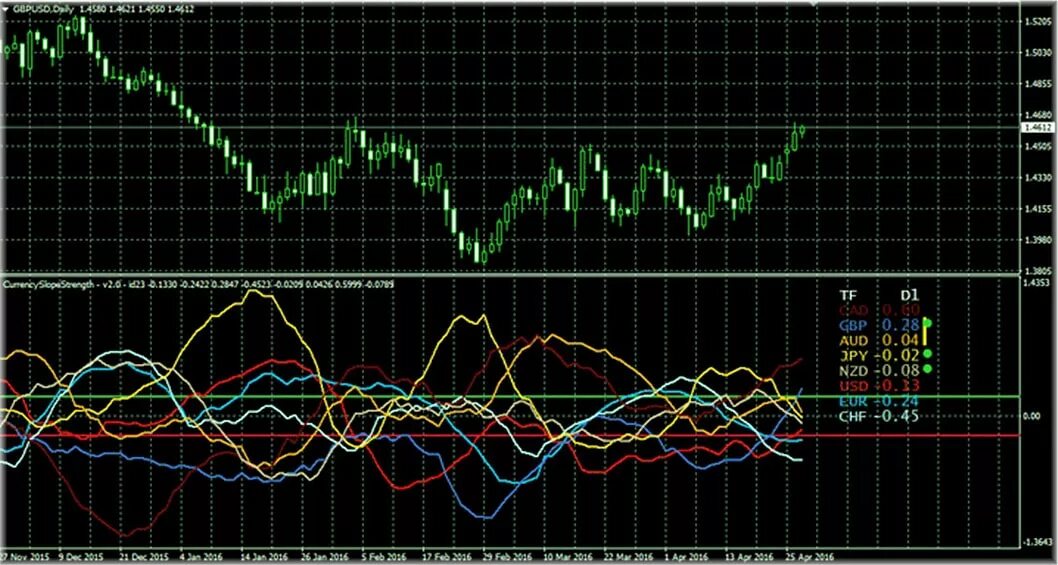Click the 1.3805 price axis label
Viewport: 1058px width, 565px height.
(x=1036, y=271)
